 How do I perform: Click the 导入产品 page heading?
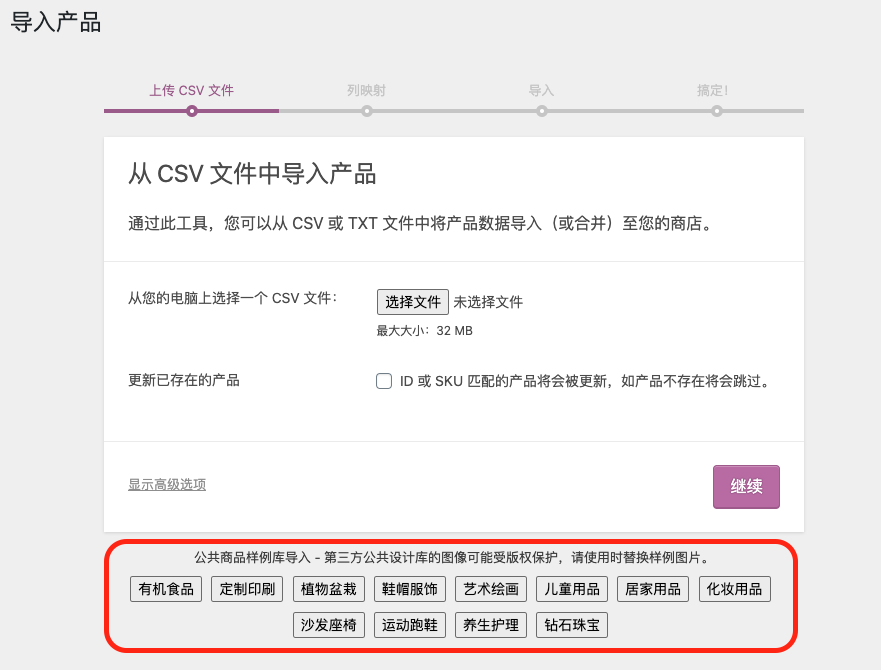[56, 22]
